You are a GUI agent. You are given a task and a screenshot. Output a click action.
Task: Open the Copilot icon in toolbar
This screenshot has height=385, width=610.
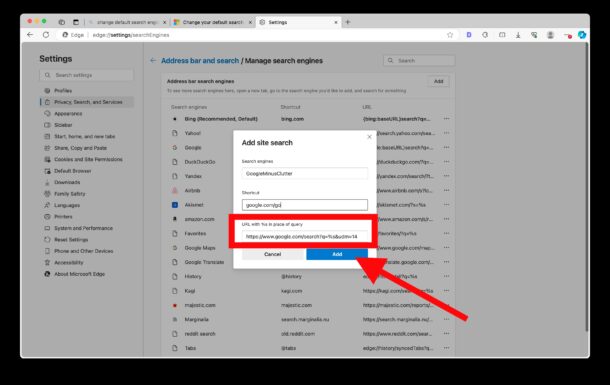[582, 35]
